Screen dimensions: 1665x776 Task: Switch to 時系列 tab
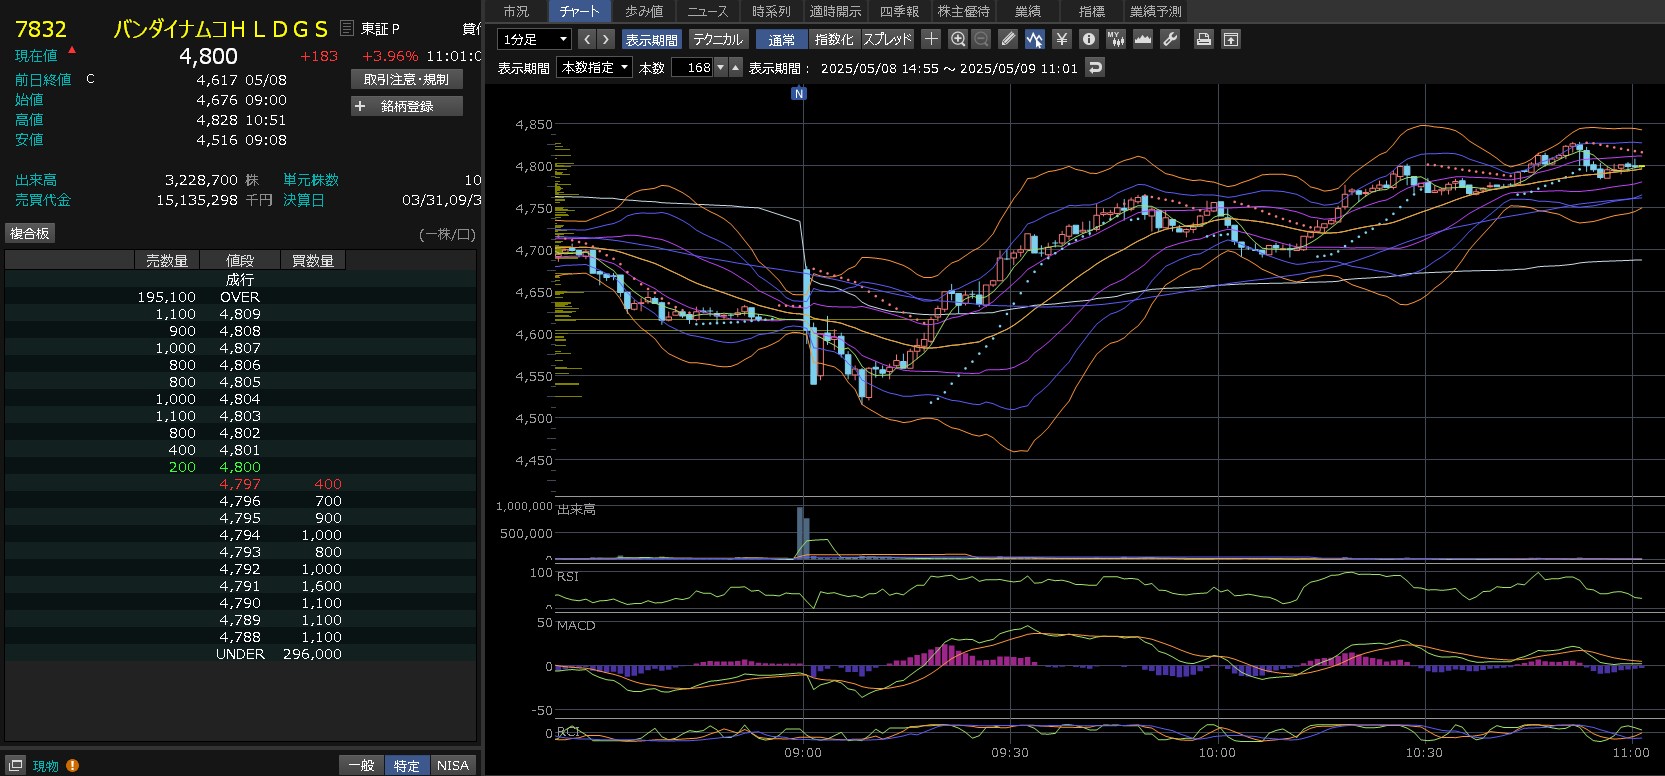[772, 11]
